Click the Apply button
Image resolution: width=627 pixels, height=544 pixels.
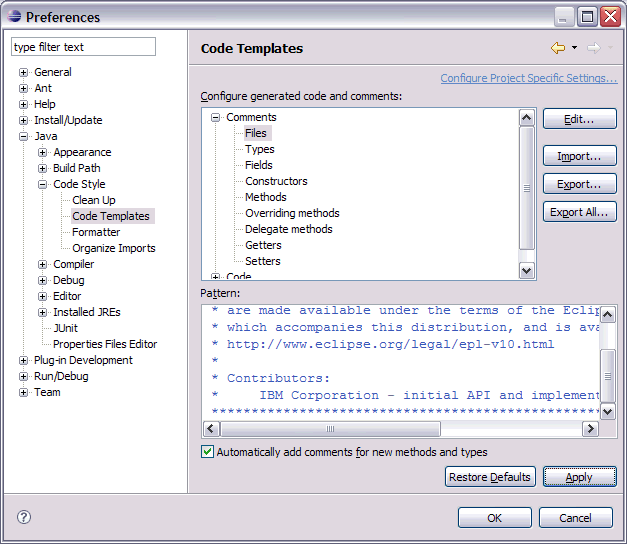coord(579,477)
